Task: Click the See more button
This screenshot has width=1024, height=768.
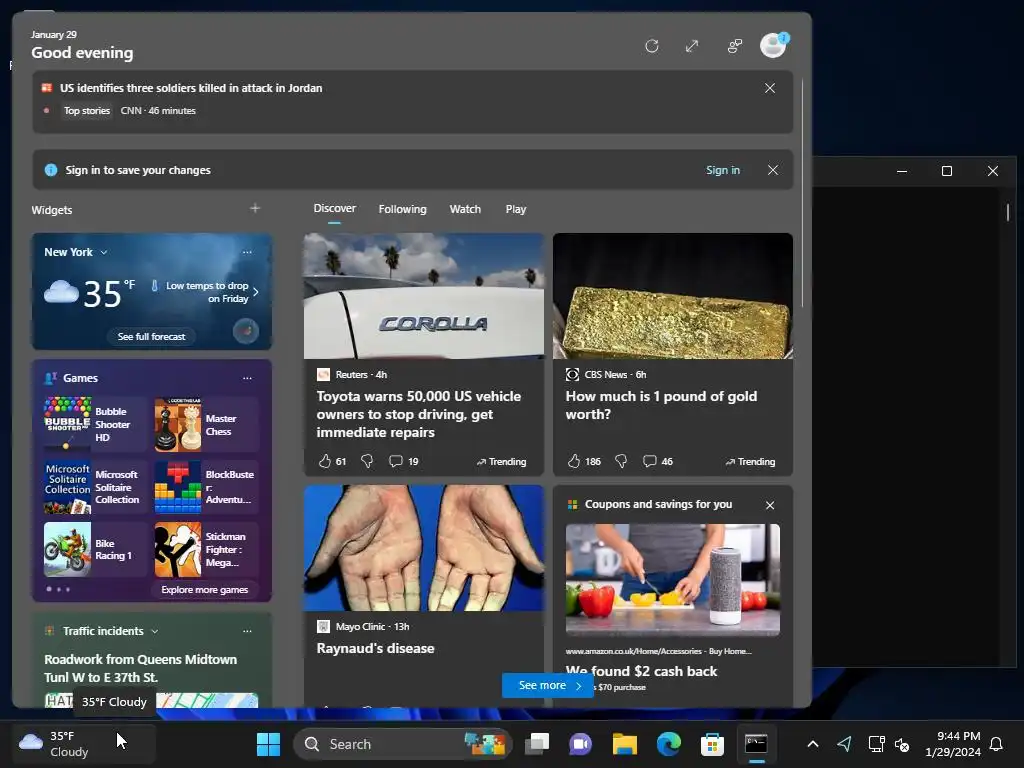Action: click(548, 685)
